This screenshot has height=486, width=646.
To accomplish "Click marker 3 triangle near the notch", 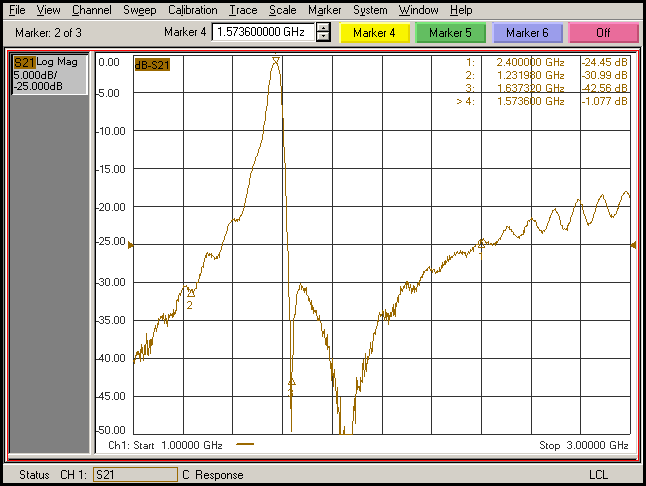I will [x=292, y=382].
